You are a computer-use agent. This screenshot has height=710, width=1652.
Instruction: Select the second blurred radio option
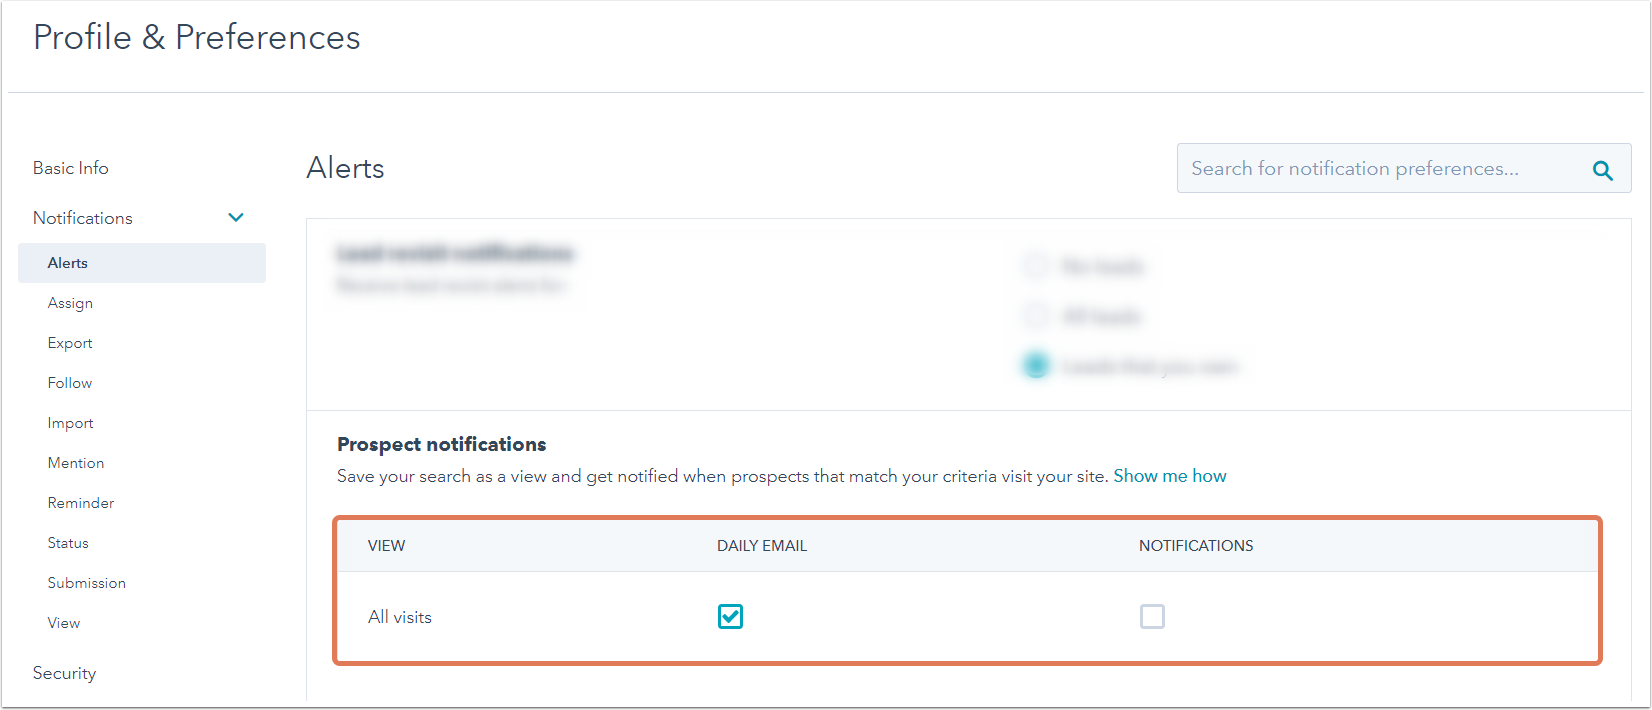tap(1036, 316)
